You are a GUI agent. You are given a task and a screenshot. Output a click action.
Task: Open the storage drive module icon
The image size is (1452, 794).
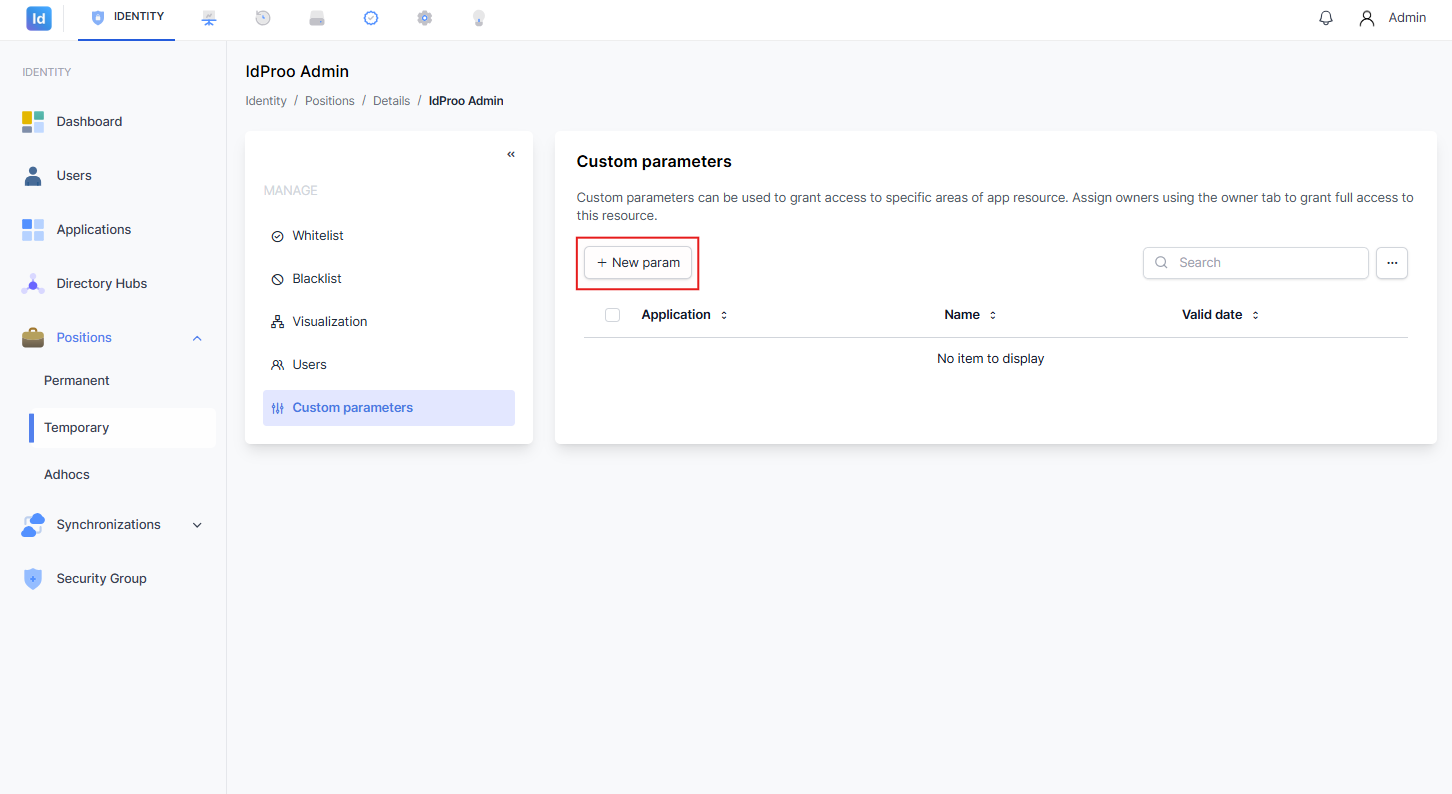(317, 18)
